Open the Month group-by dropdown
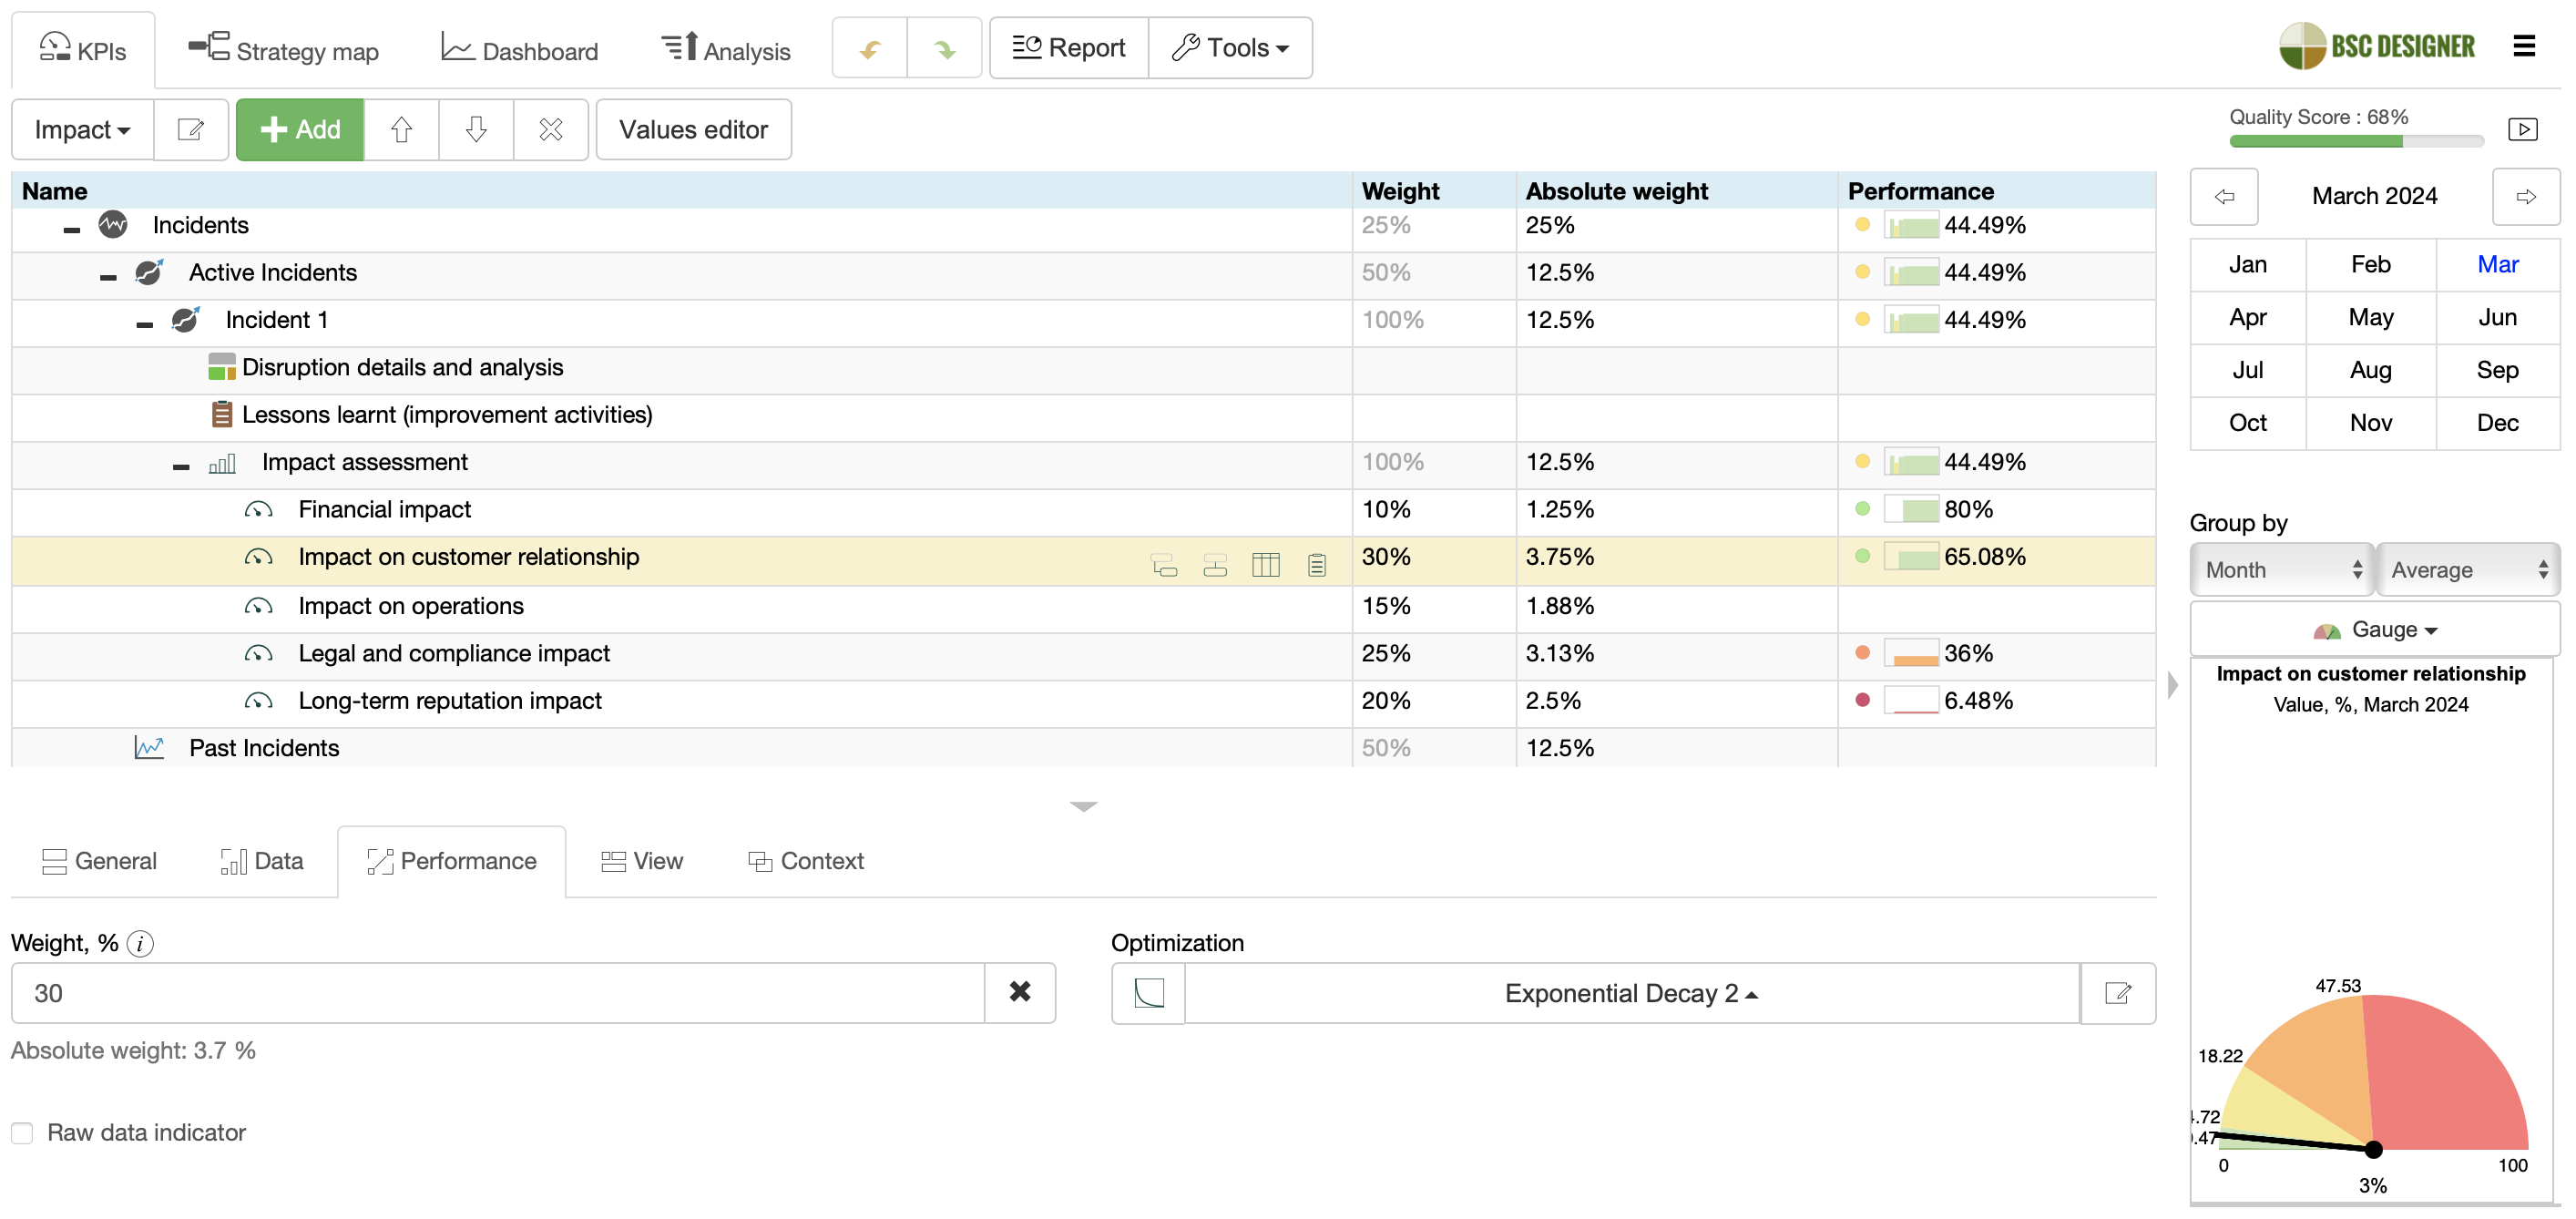The image size is (2576, 1219). click(x=2281, y=570)
